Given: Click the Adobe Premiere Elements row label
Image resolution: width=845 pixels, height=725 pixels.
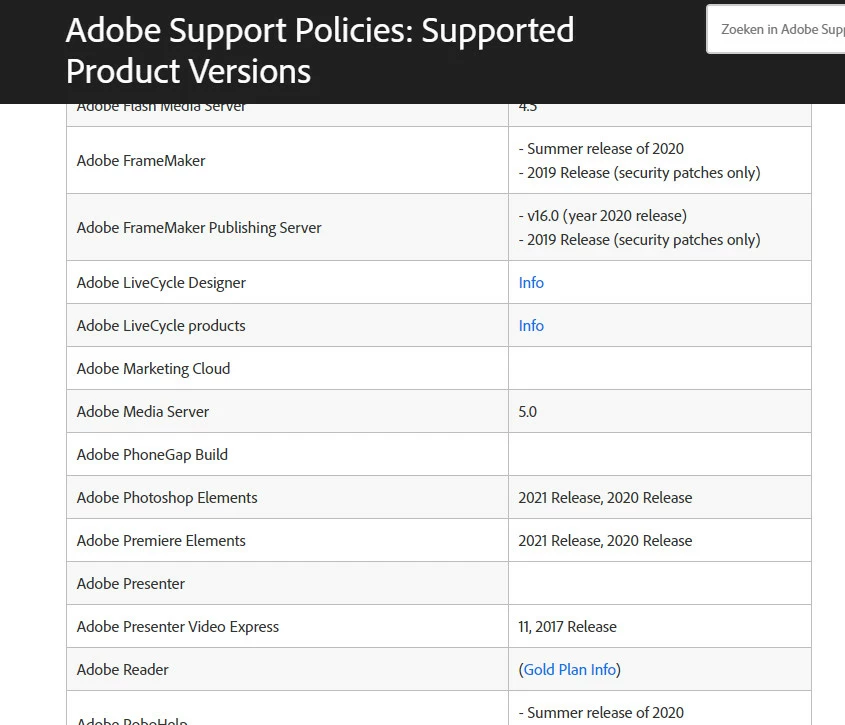Looking at the screenshot, I should pos(161,541).
